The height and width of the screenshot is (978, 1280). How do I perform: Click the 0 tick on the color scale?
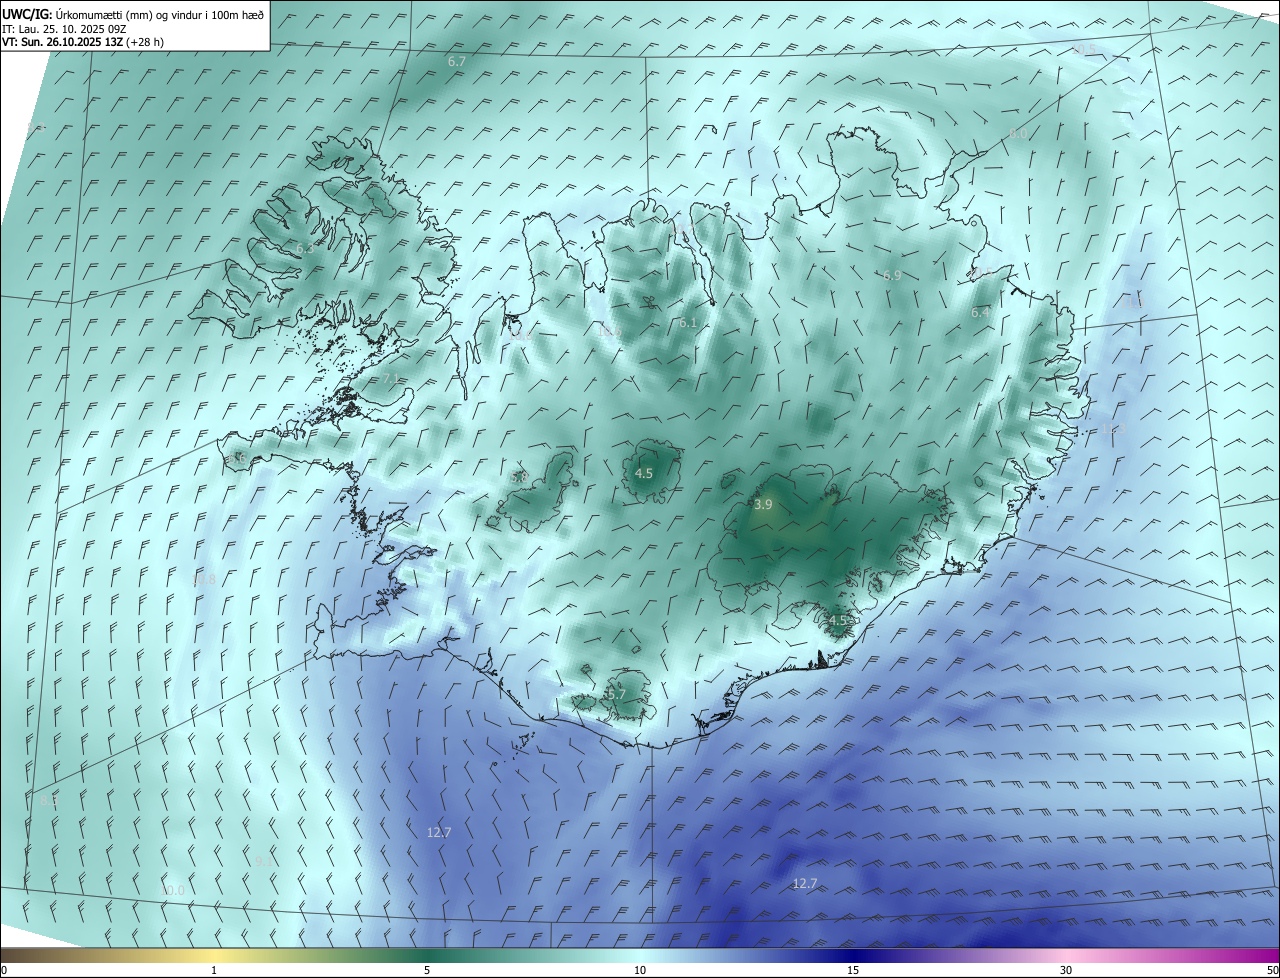point(4,970)
